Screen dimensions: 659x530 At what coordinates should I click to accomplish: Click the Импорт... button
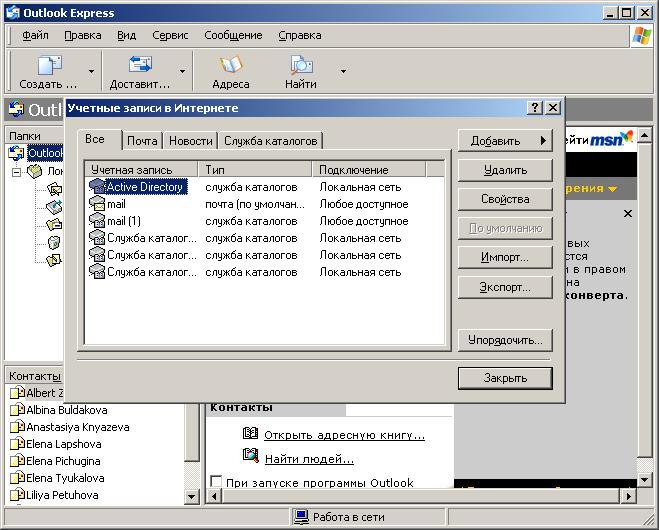coord(505,257)
